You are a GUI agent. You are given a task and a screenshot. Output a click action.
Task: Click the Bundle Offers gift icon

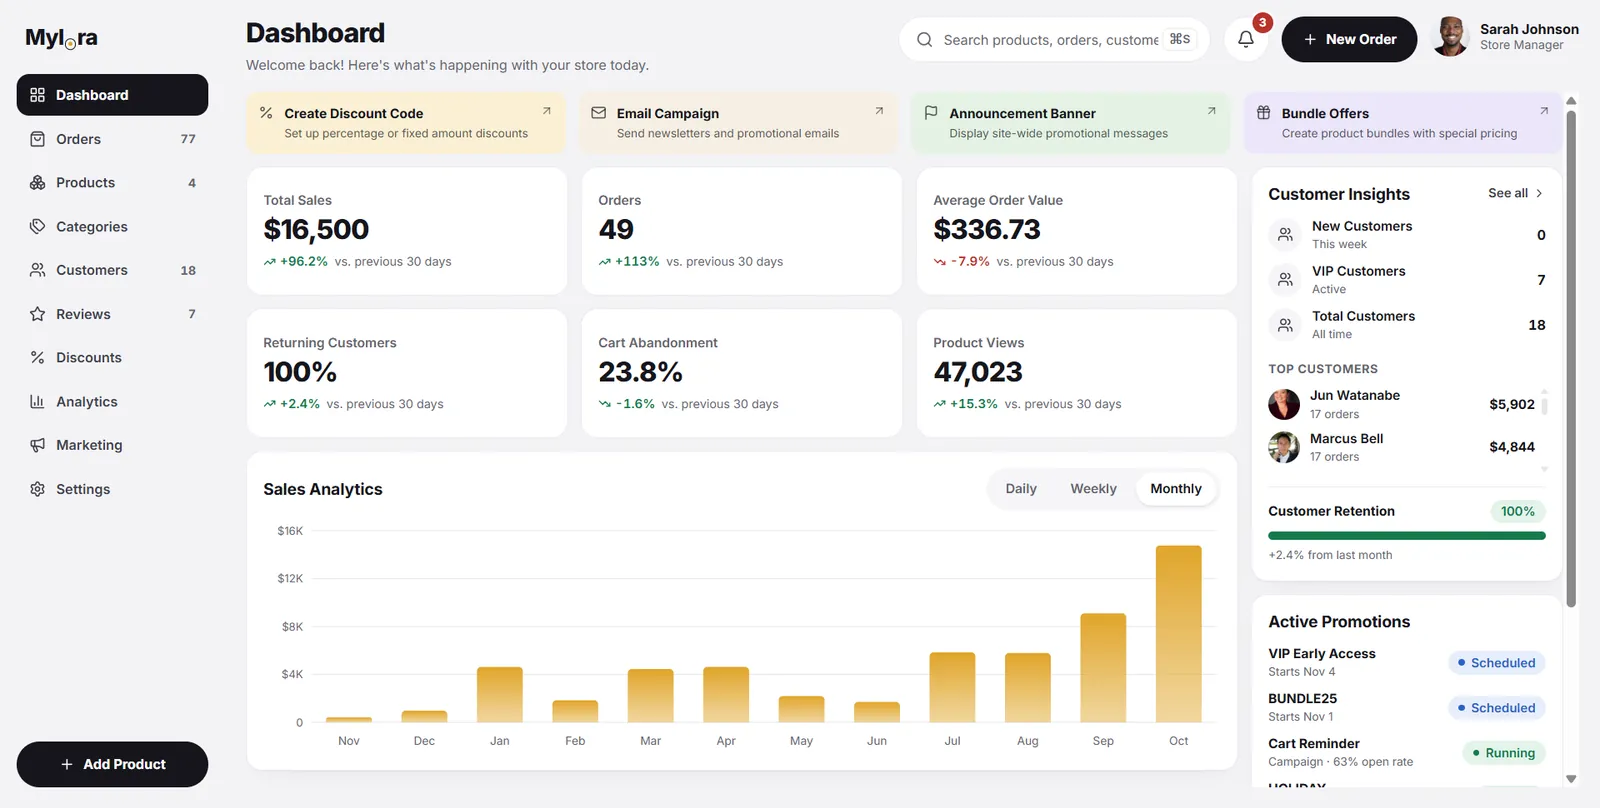click(x=1264, y=113)
